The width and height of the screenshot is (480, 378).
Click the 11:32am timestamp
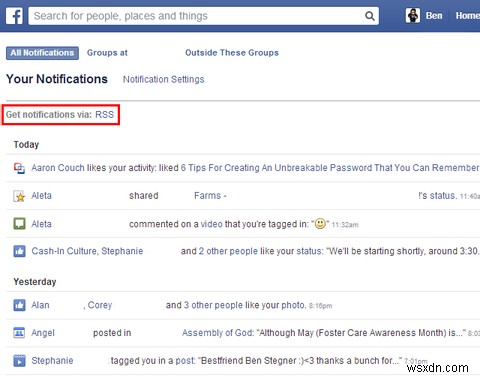point(345,225)
